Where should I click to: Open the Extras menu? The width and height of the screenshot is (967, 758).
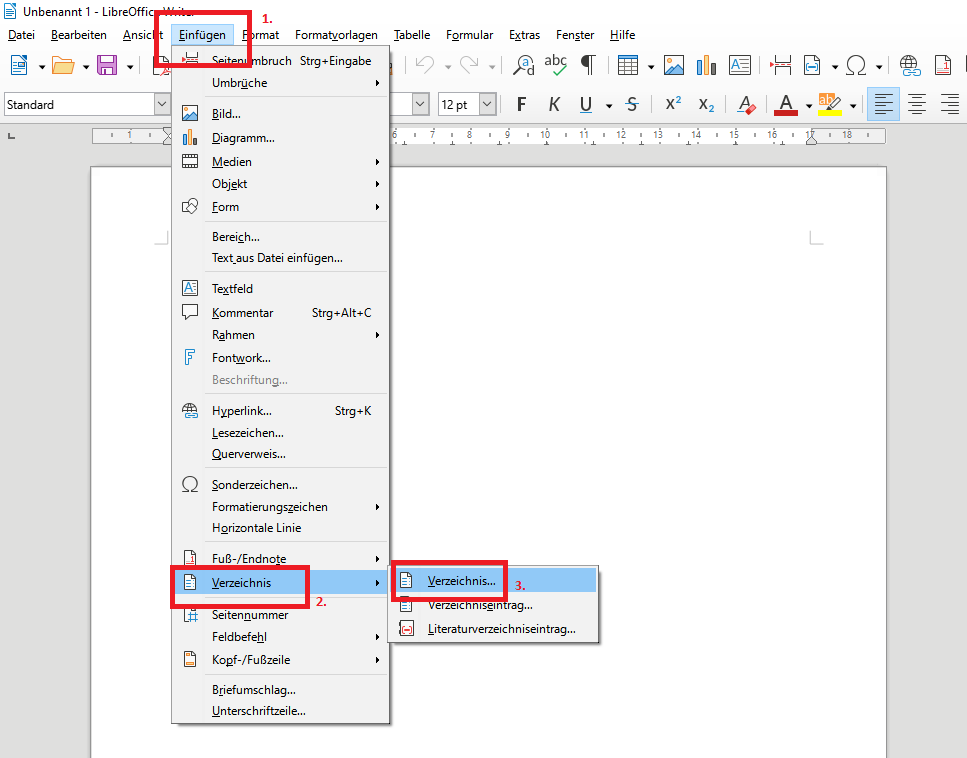click(x=524, y=35)
